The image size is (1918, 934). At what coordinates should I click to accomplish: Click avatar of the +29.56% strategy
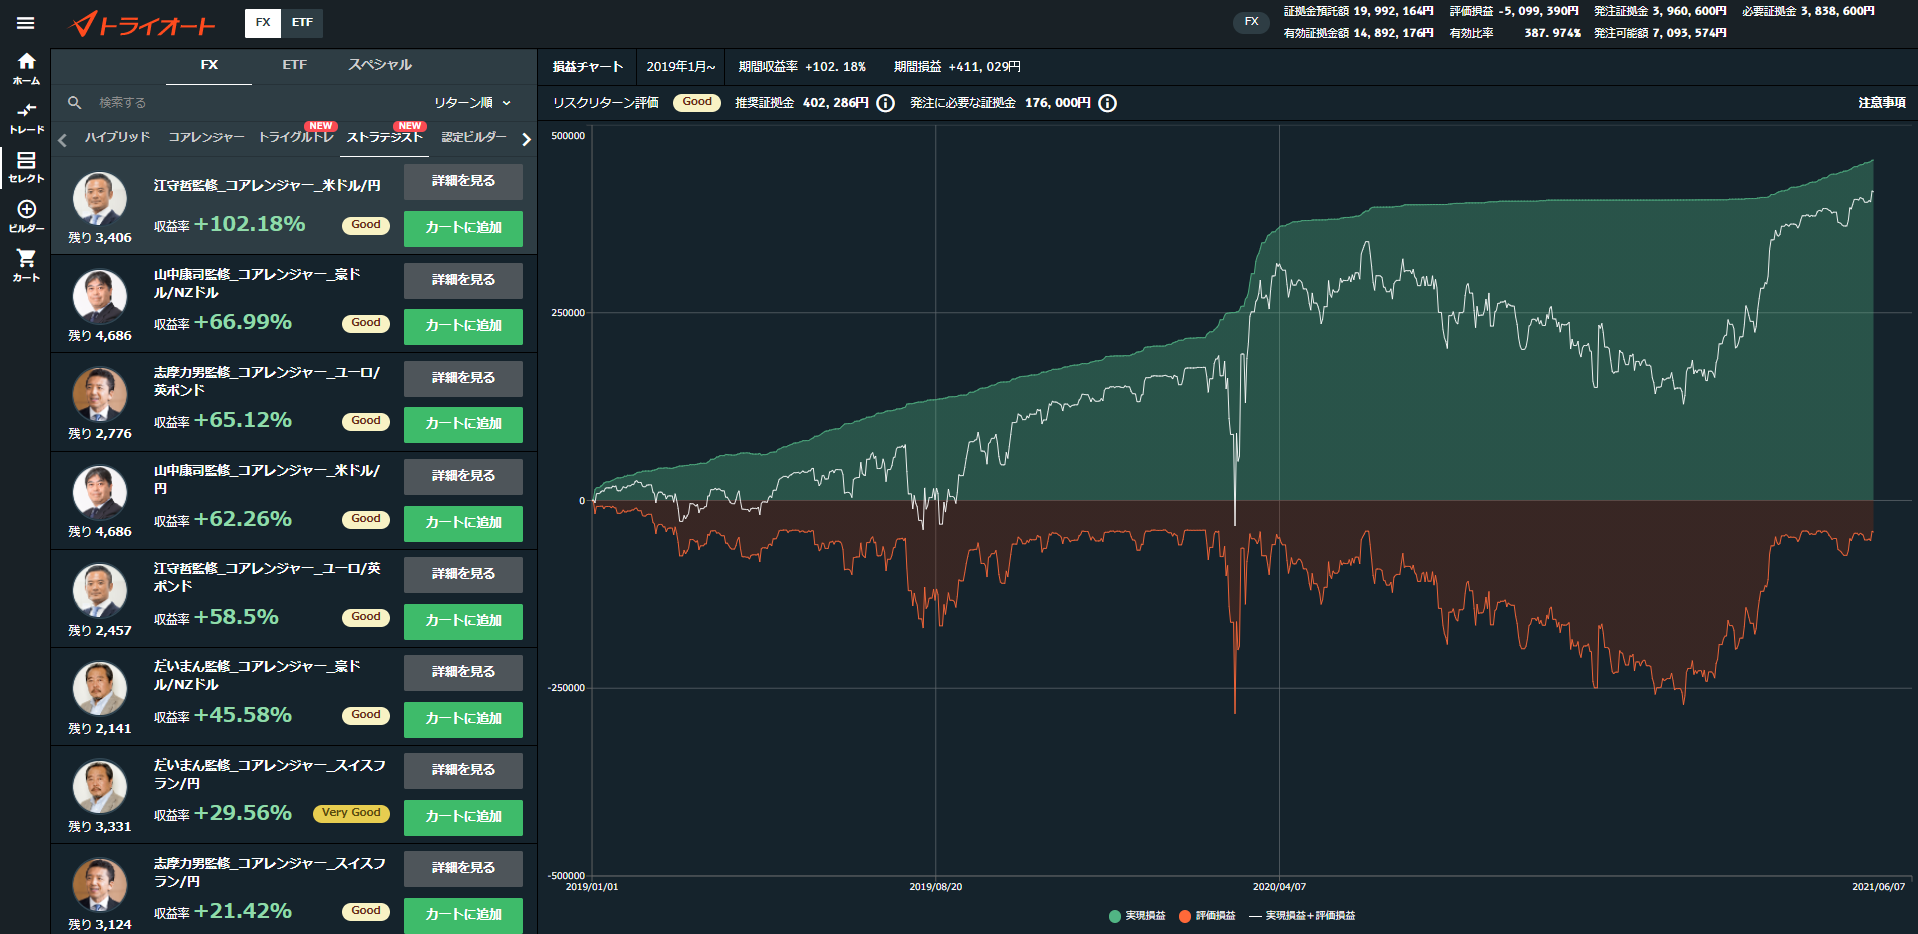coord(100,788)
